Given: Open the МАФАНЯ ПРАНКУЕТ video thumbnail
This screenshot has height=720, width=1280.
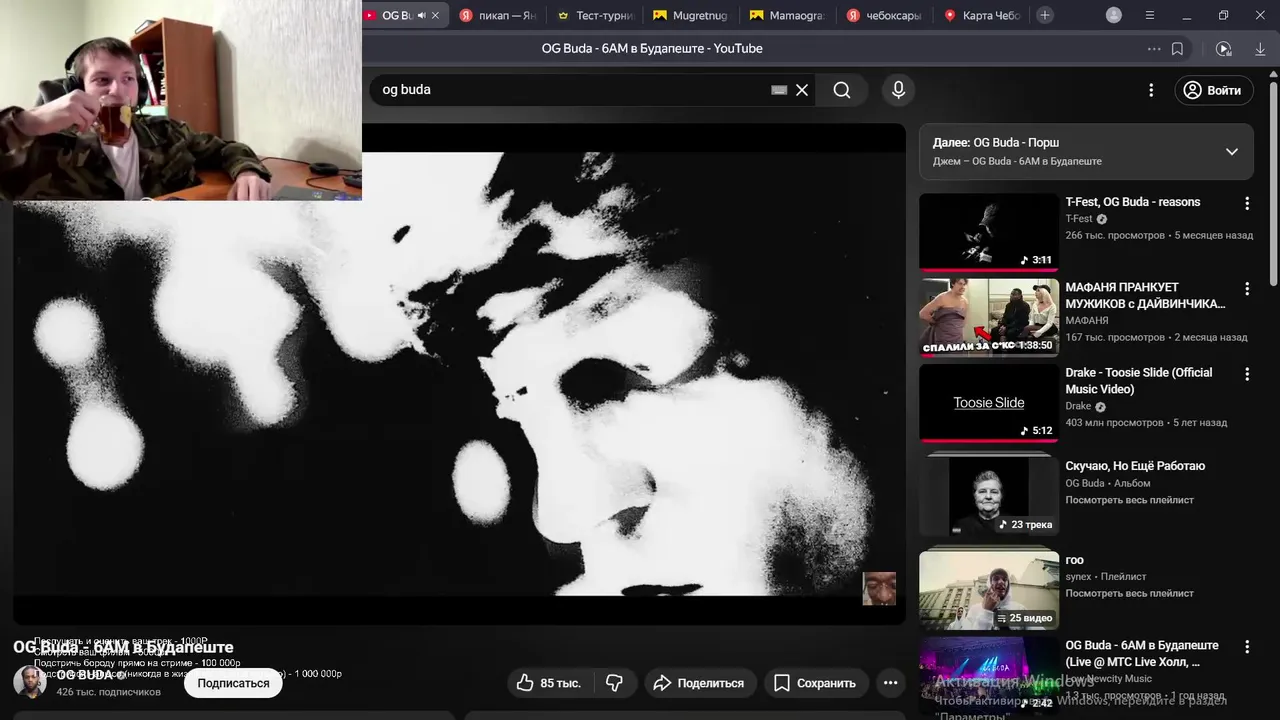Looking at the screenshot, I should [989, 318].
